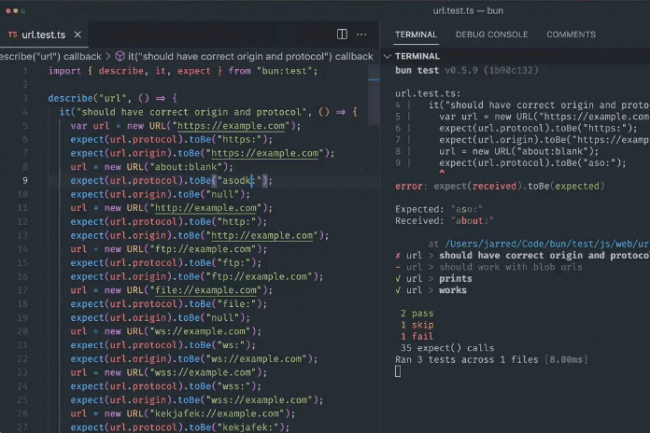Switch to the TERMINAL panel tab

pyautogui.click(x=416, y=34)
